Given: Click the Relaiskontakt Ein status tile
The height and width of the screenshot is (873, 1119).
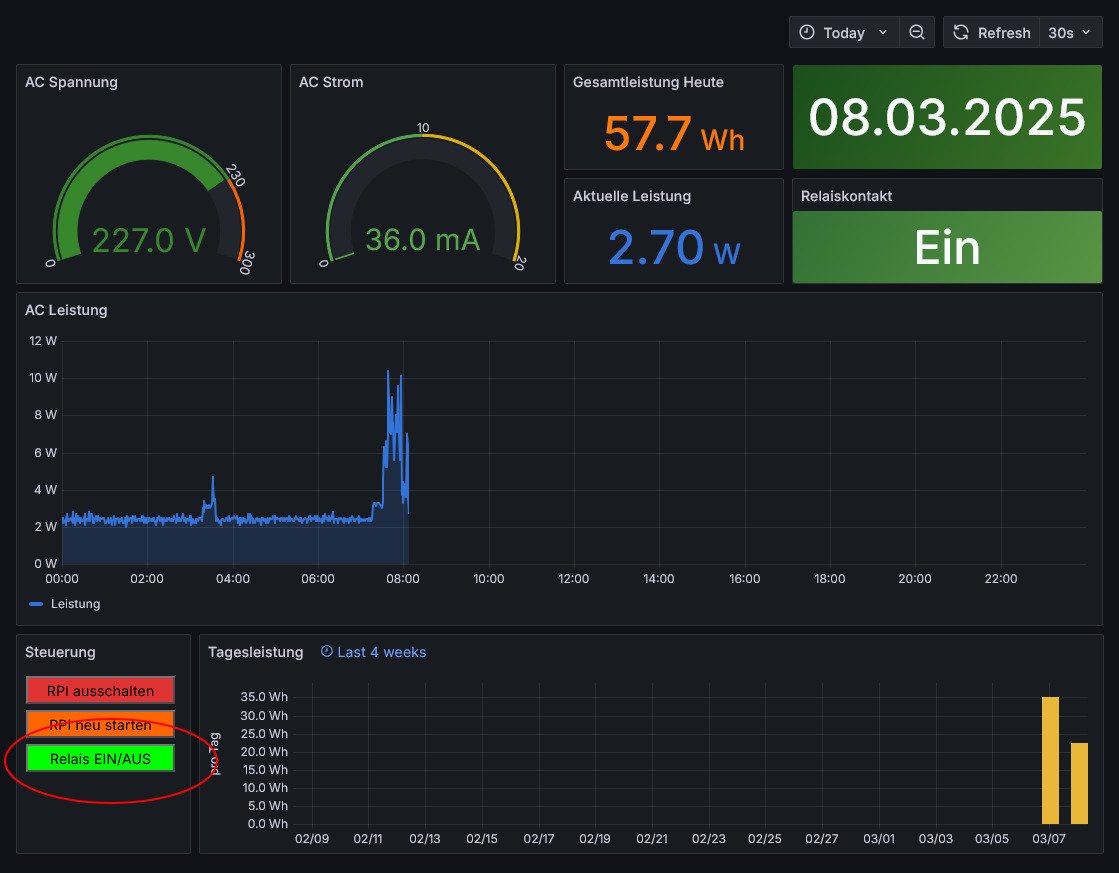Looking at the screenshot, I should coord(947,247).
